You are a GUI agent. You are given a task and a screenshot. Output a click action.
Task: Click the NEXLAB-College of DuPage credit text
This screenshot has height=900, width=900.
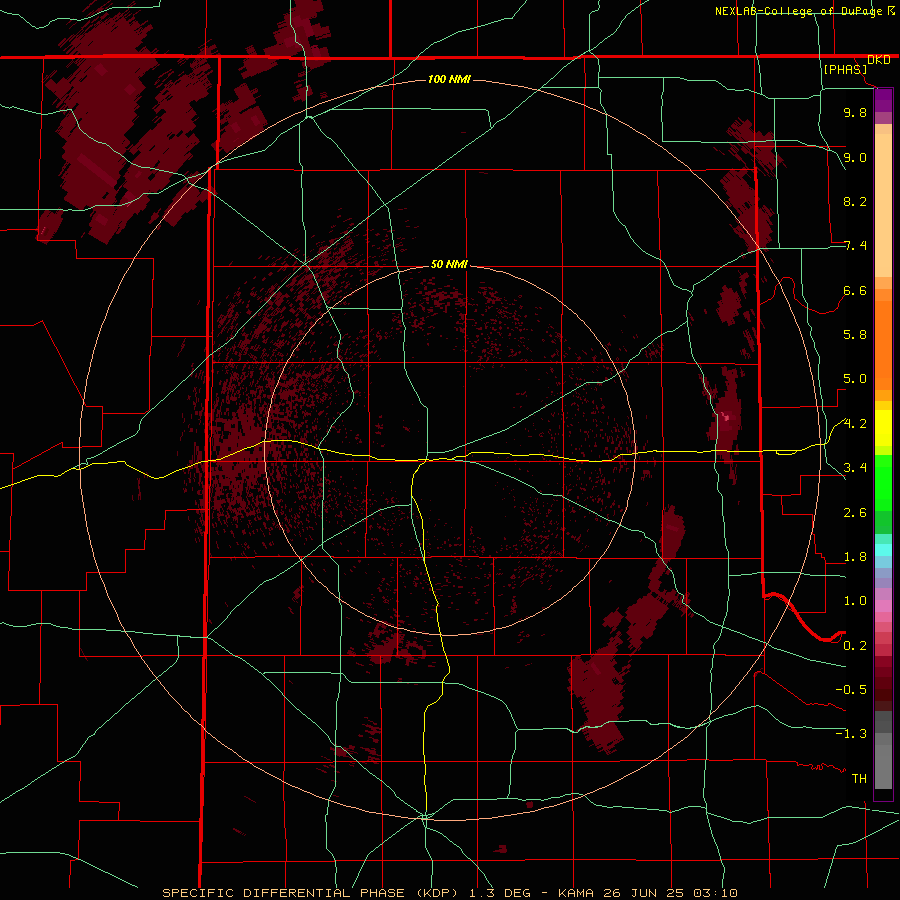[x=798, y=11]
